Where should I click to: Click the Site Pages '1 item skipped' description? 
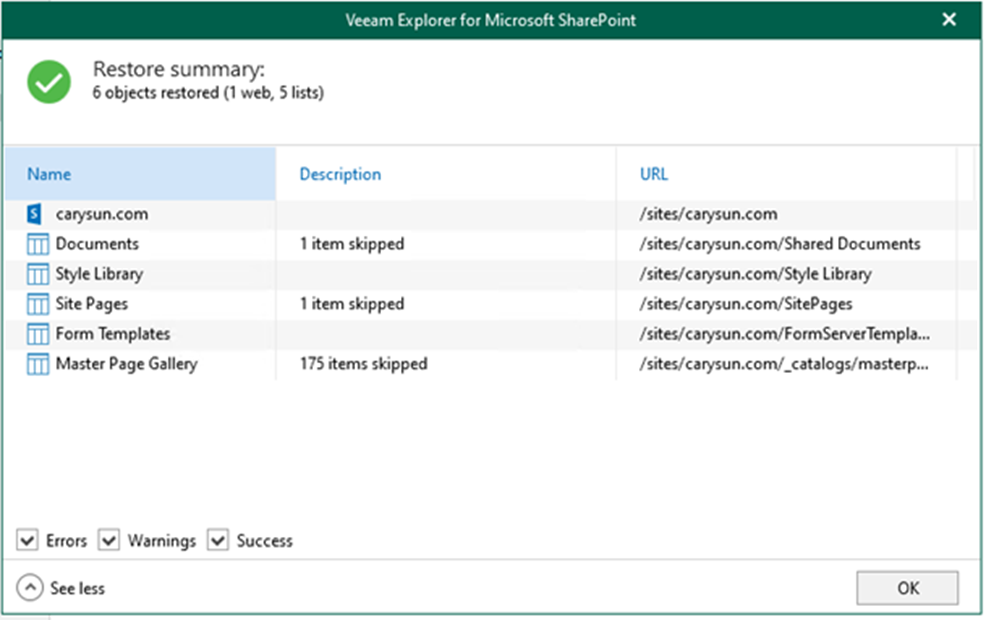point(352,304)
